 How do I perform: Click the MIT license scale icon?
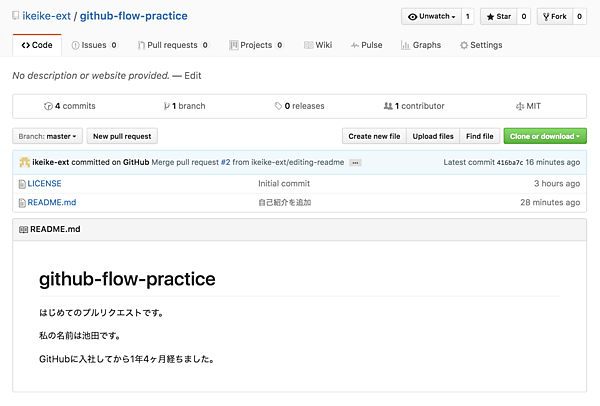pos(518,106)
